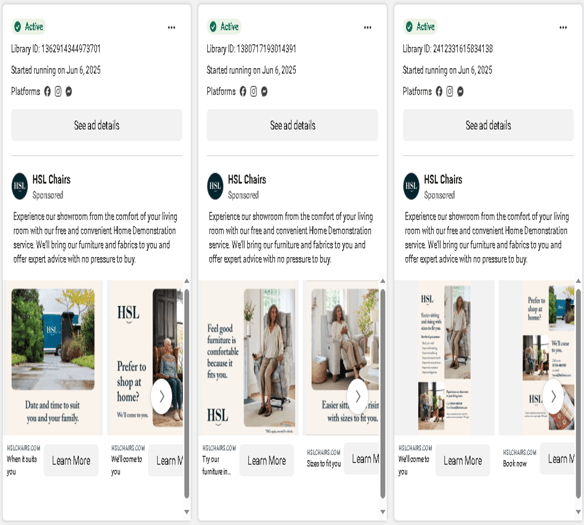
Task: Click Active status badge on ad 1362914344973701
Action: tap(28, 26)
